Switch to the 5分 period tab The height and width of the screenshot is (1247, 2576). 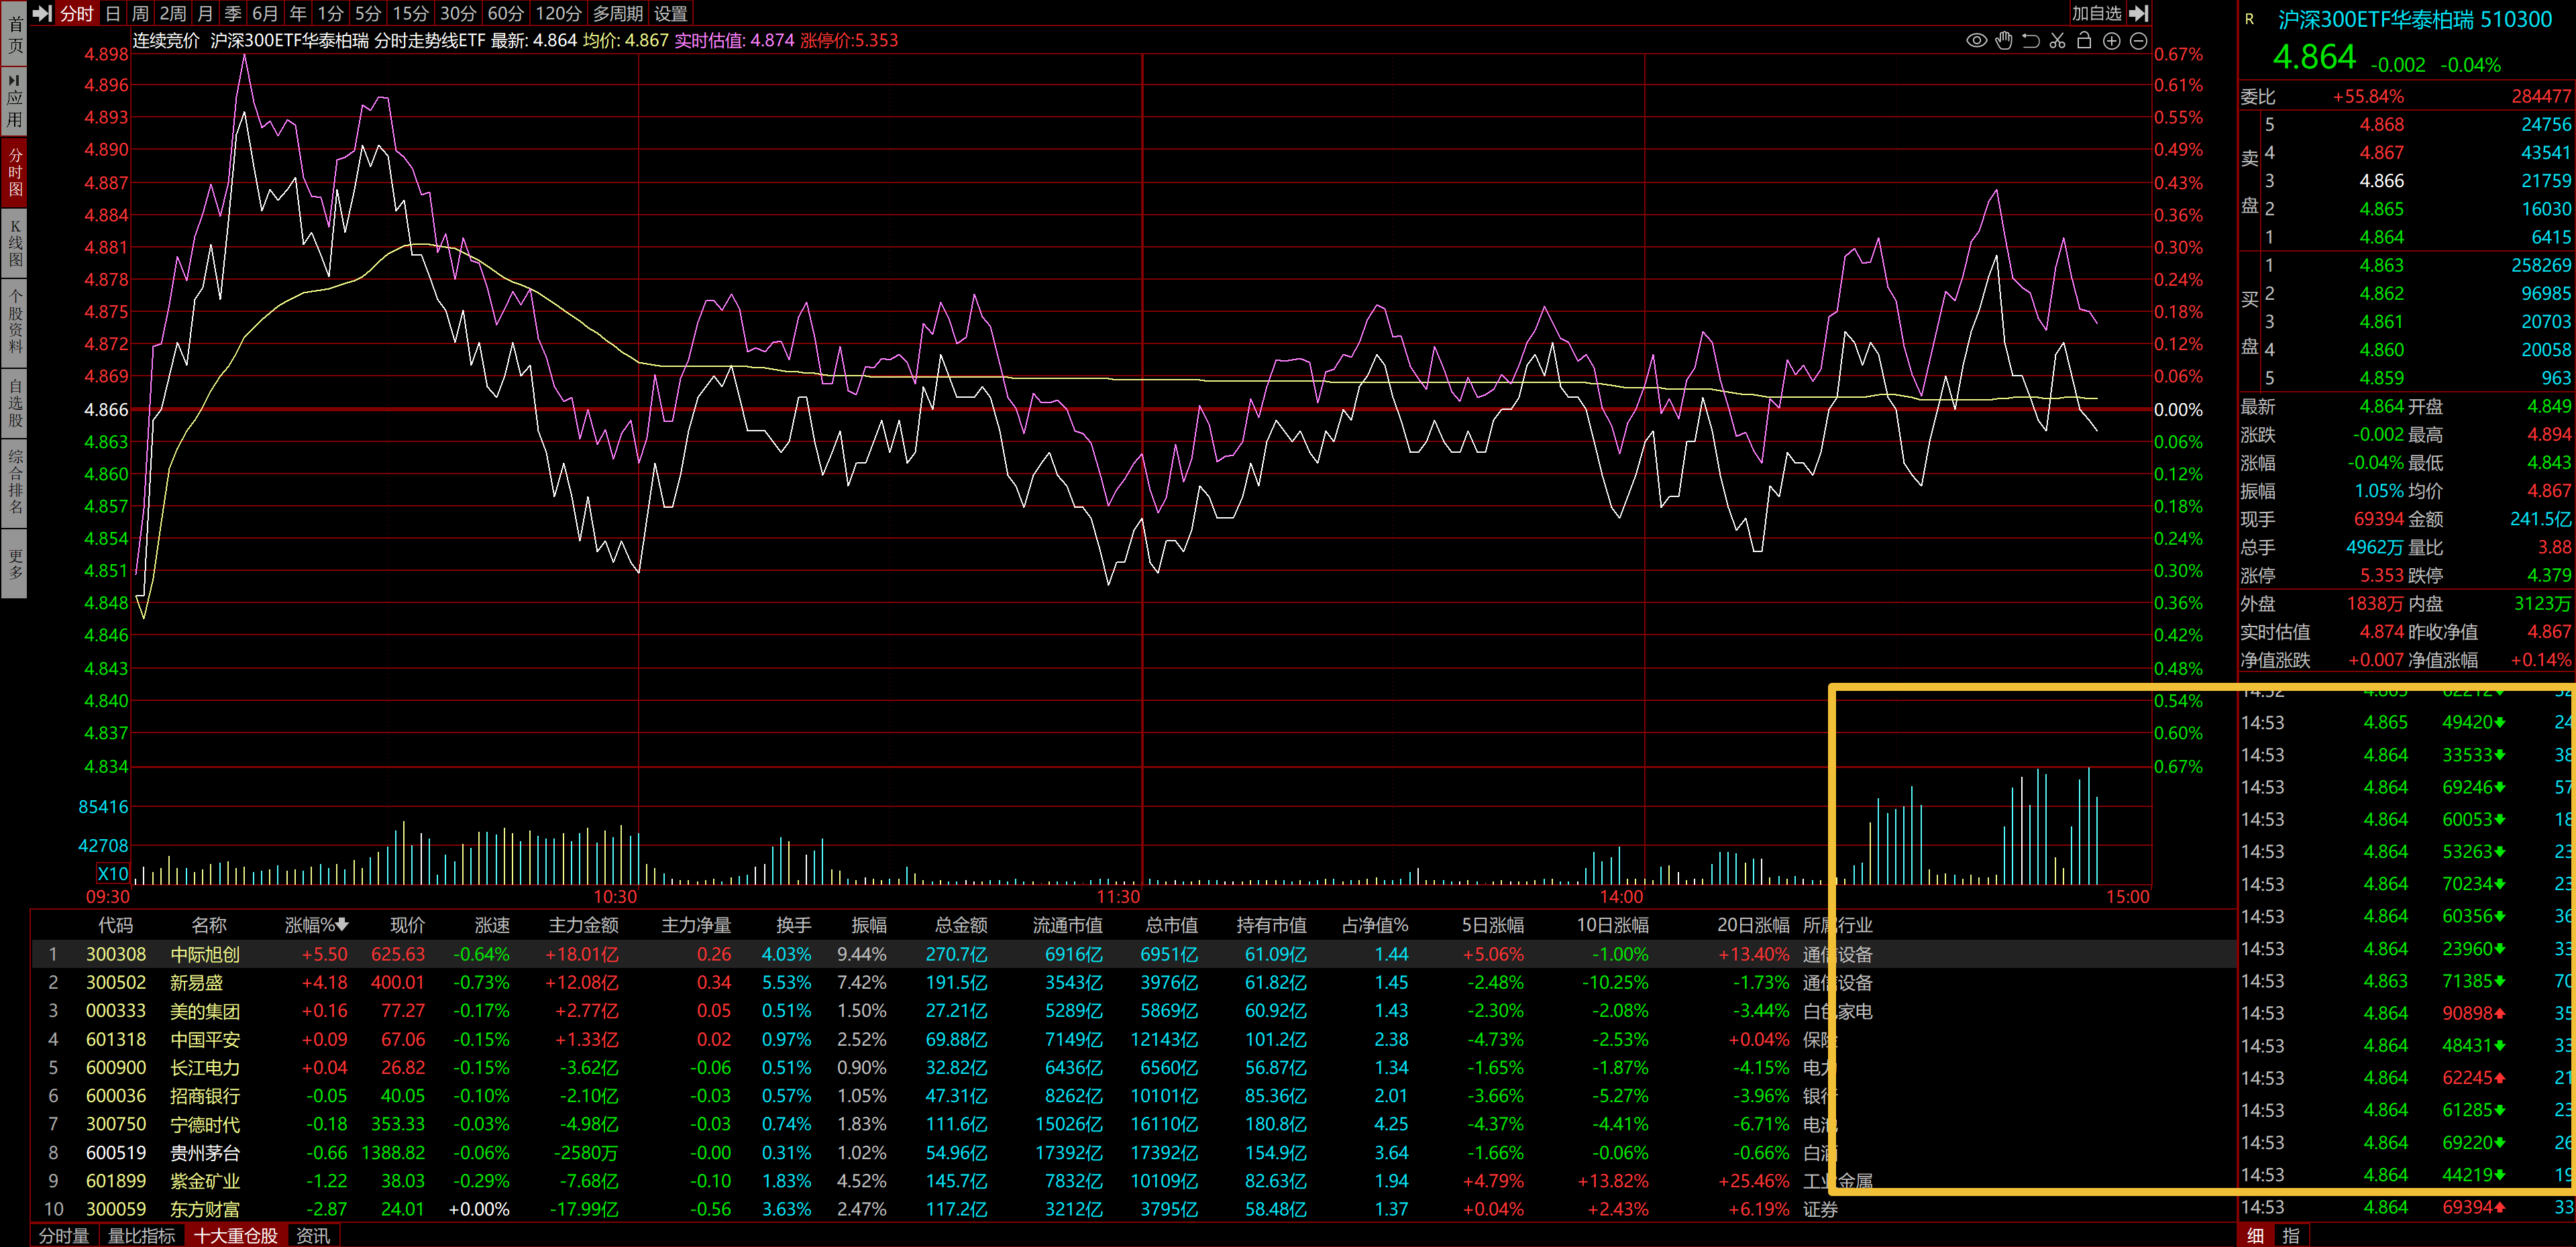coord(368,13)
